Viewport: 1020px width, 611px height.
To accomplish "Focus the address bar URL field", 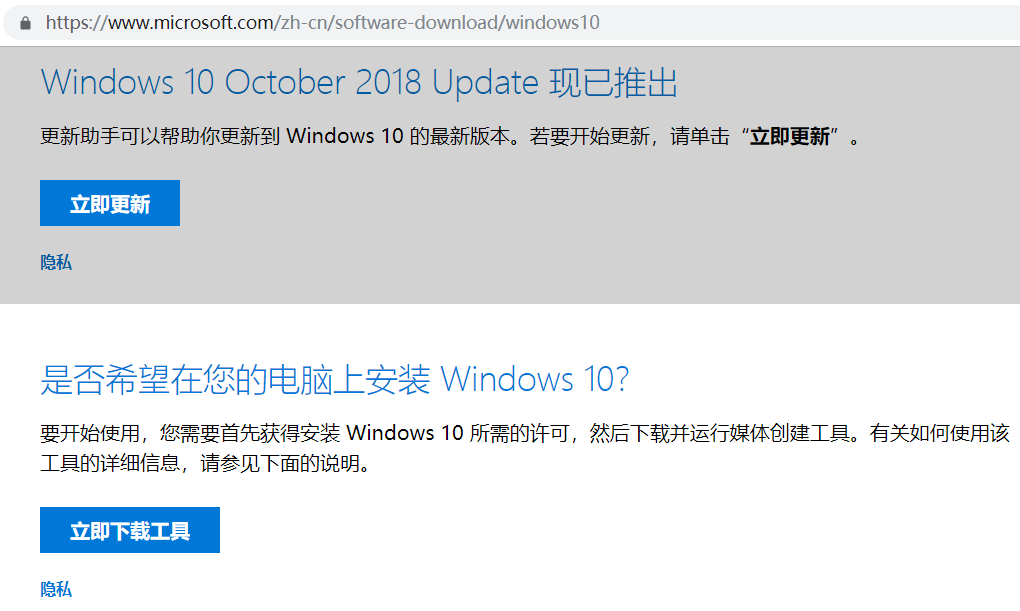I will pos(514,23).
